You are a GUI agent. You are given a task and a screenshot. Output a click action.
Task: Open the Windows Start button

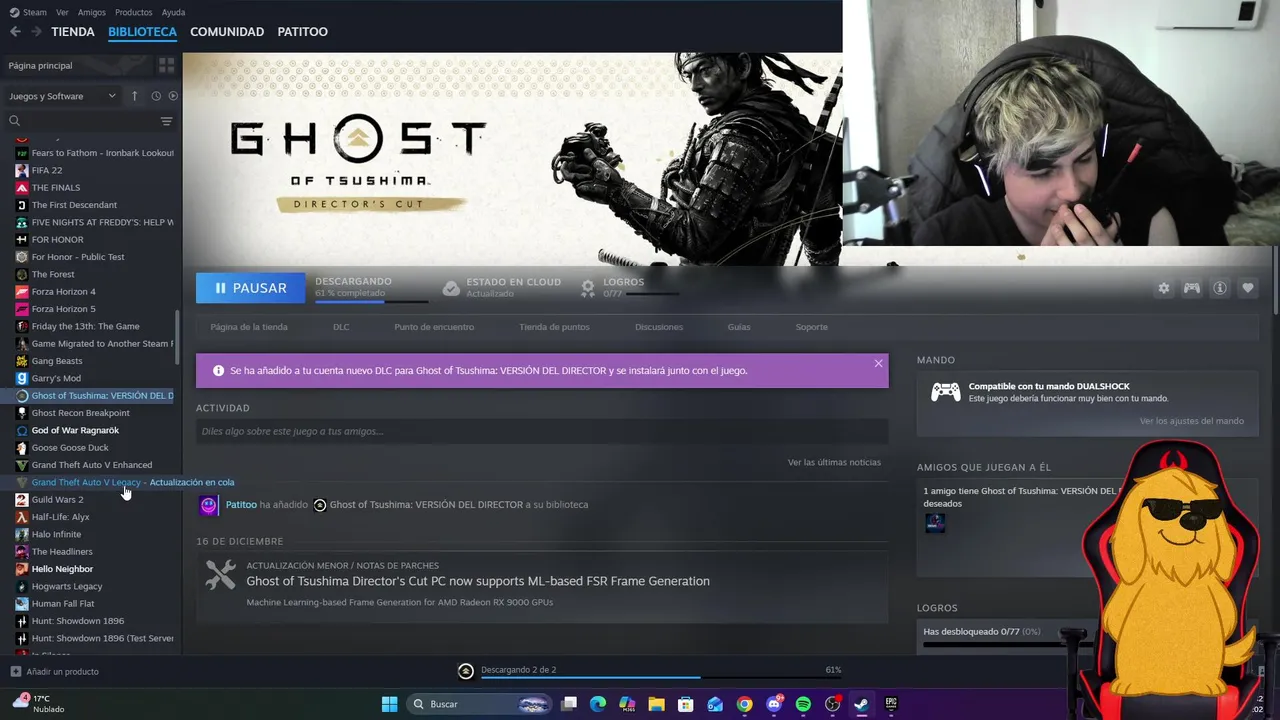coord(390,704)
